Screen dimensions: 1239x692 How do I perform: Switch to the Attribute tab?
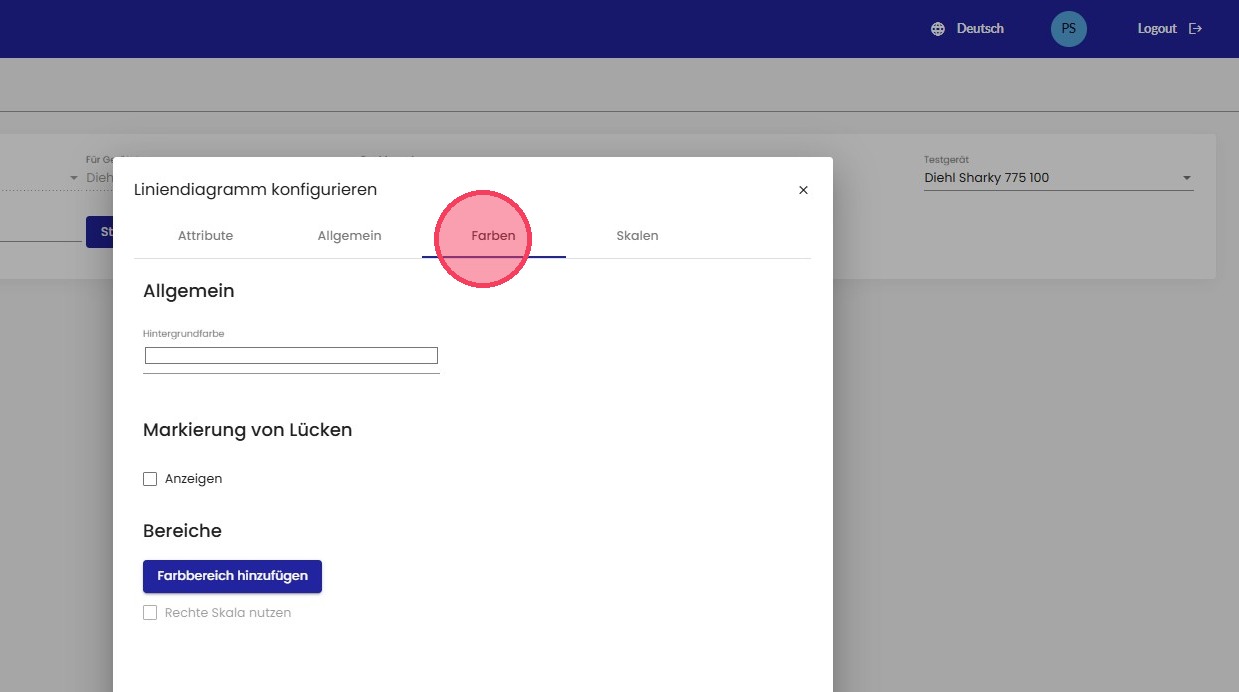205,236
